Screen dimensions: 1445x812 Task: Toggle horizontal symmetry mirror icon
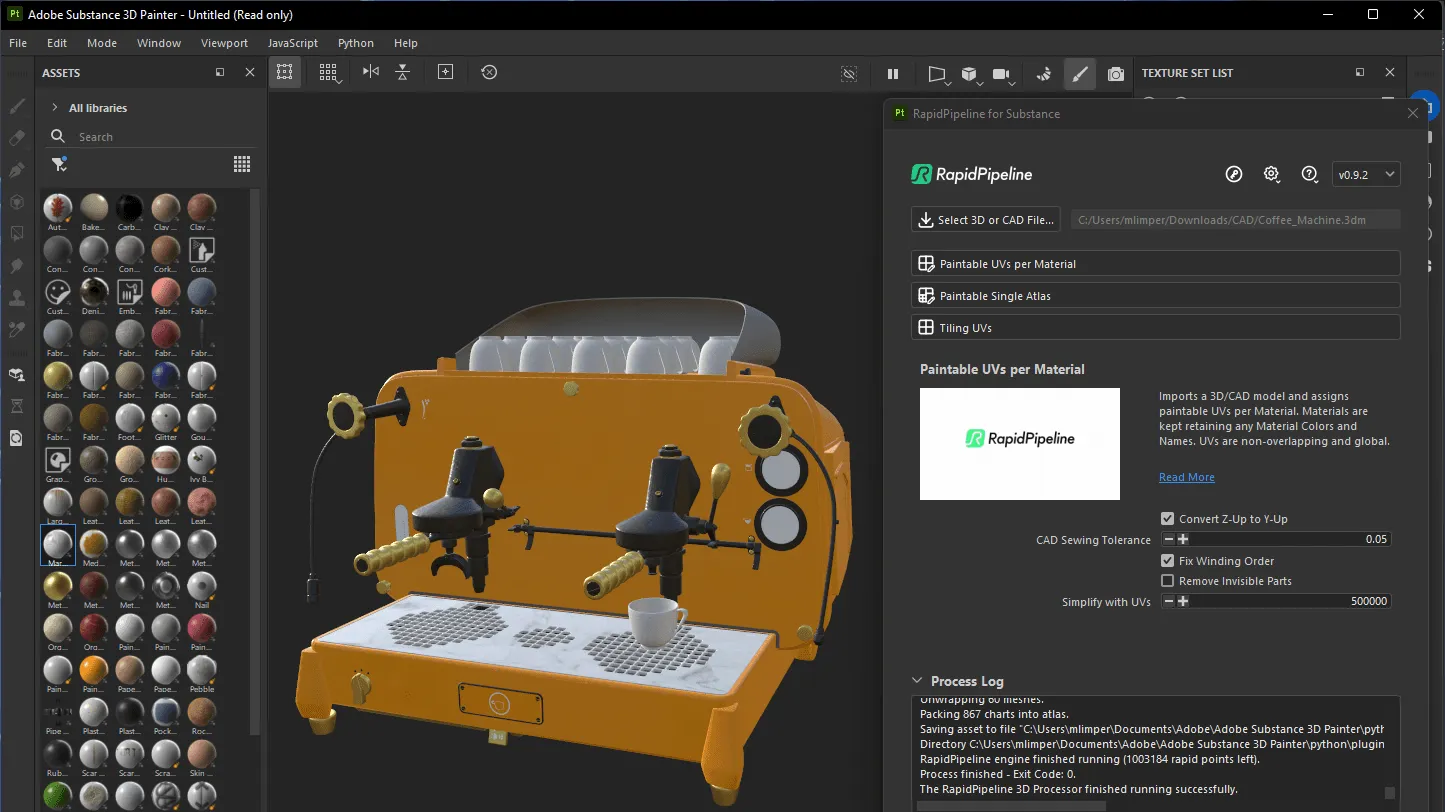[371, 72]
